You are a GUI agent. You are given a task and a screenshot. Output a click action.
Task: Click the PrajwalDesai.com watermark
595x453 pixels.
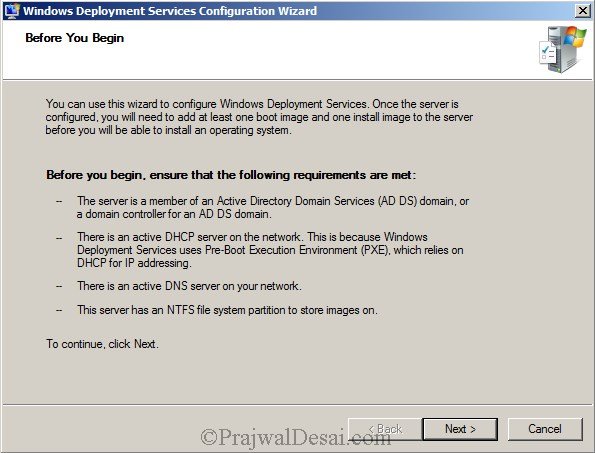point(295,437)
